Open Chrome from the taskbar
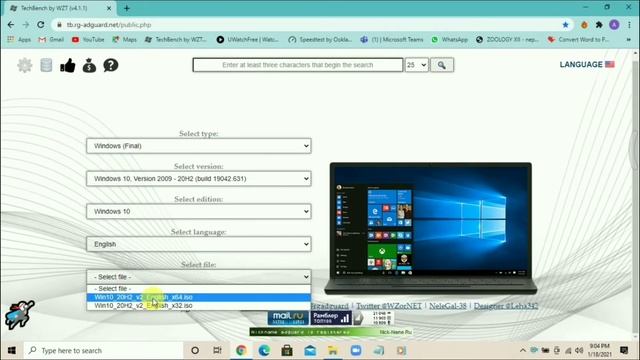The width and height of the screenshot is (640, 360). point(241,350)
